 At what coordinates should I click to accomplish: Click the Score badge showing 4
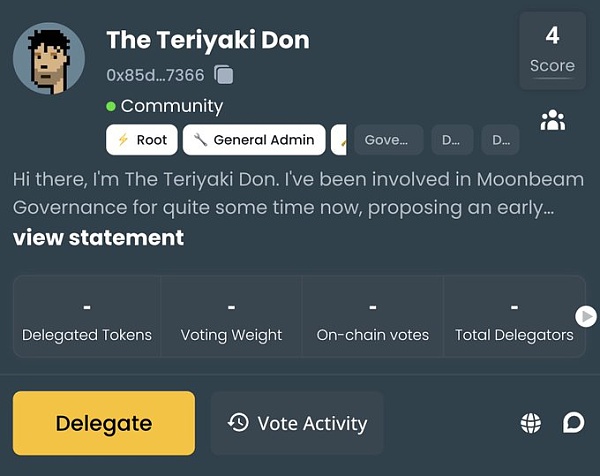tap(552, 50)
